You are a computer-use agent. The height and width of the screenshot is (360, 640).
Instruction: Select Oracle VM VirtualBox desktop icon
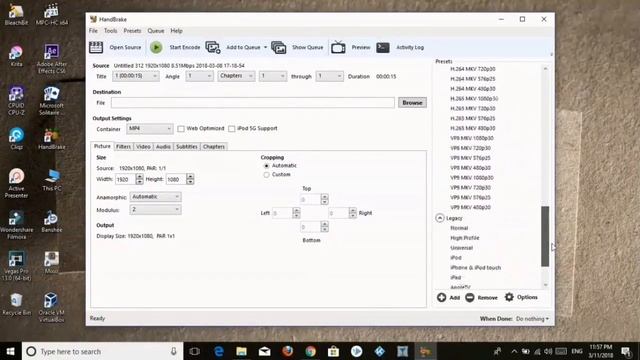[51, 308]
